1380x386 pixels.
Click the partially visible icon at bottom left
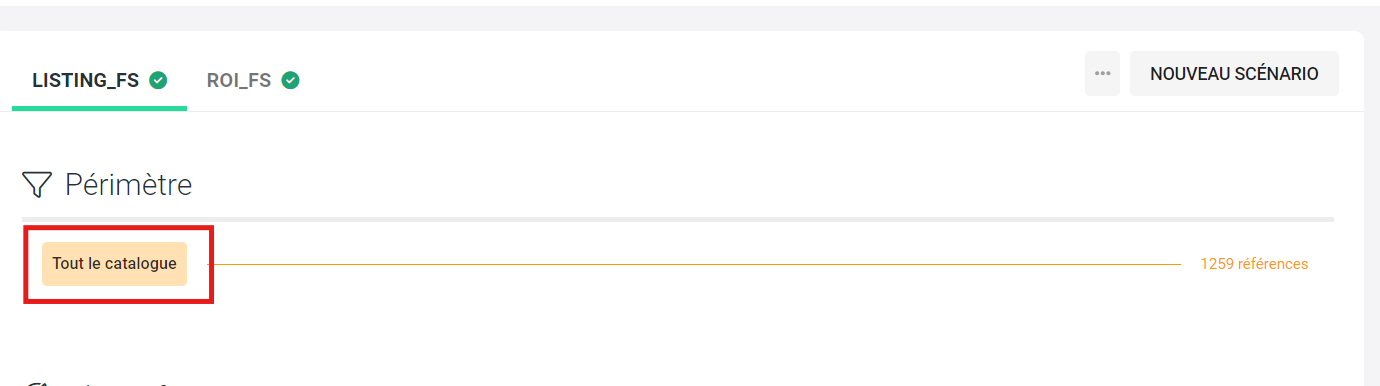point(37,382)
